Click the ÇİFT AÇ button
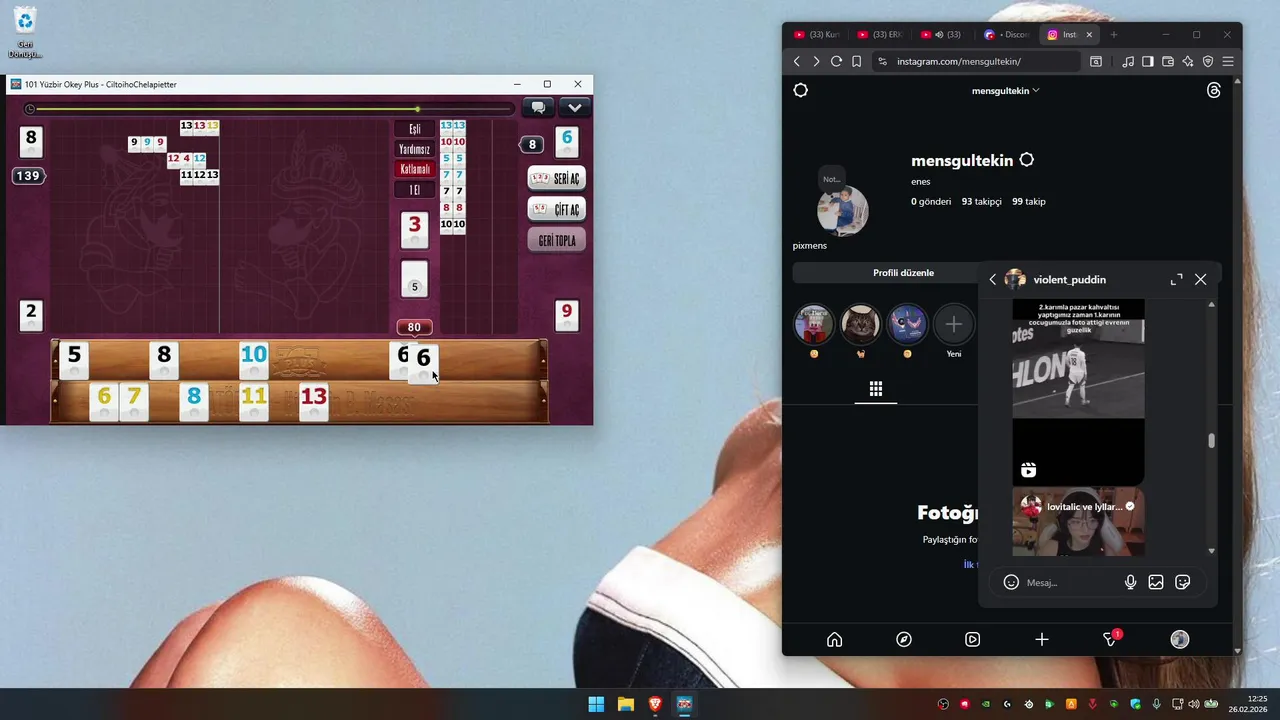This screenshot has width=1280, height=720. click(556, 209)
